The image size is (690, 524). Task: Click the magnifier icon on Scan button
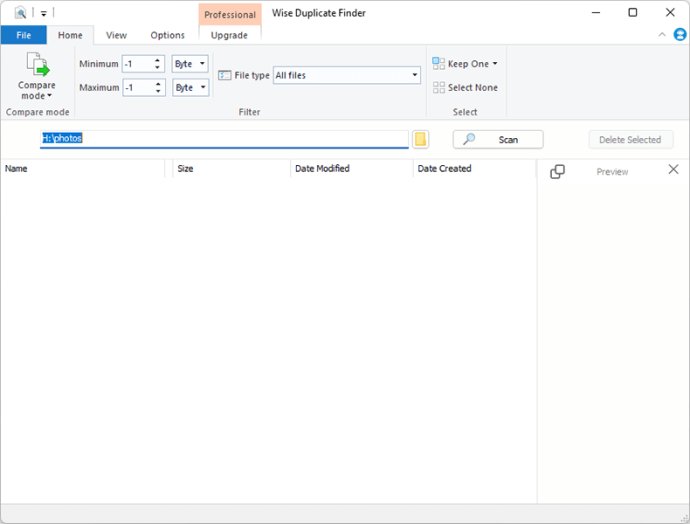[x=469, y=139]
